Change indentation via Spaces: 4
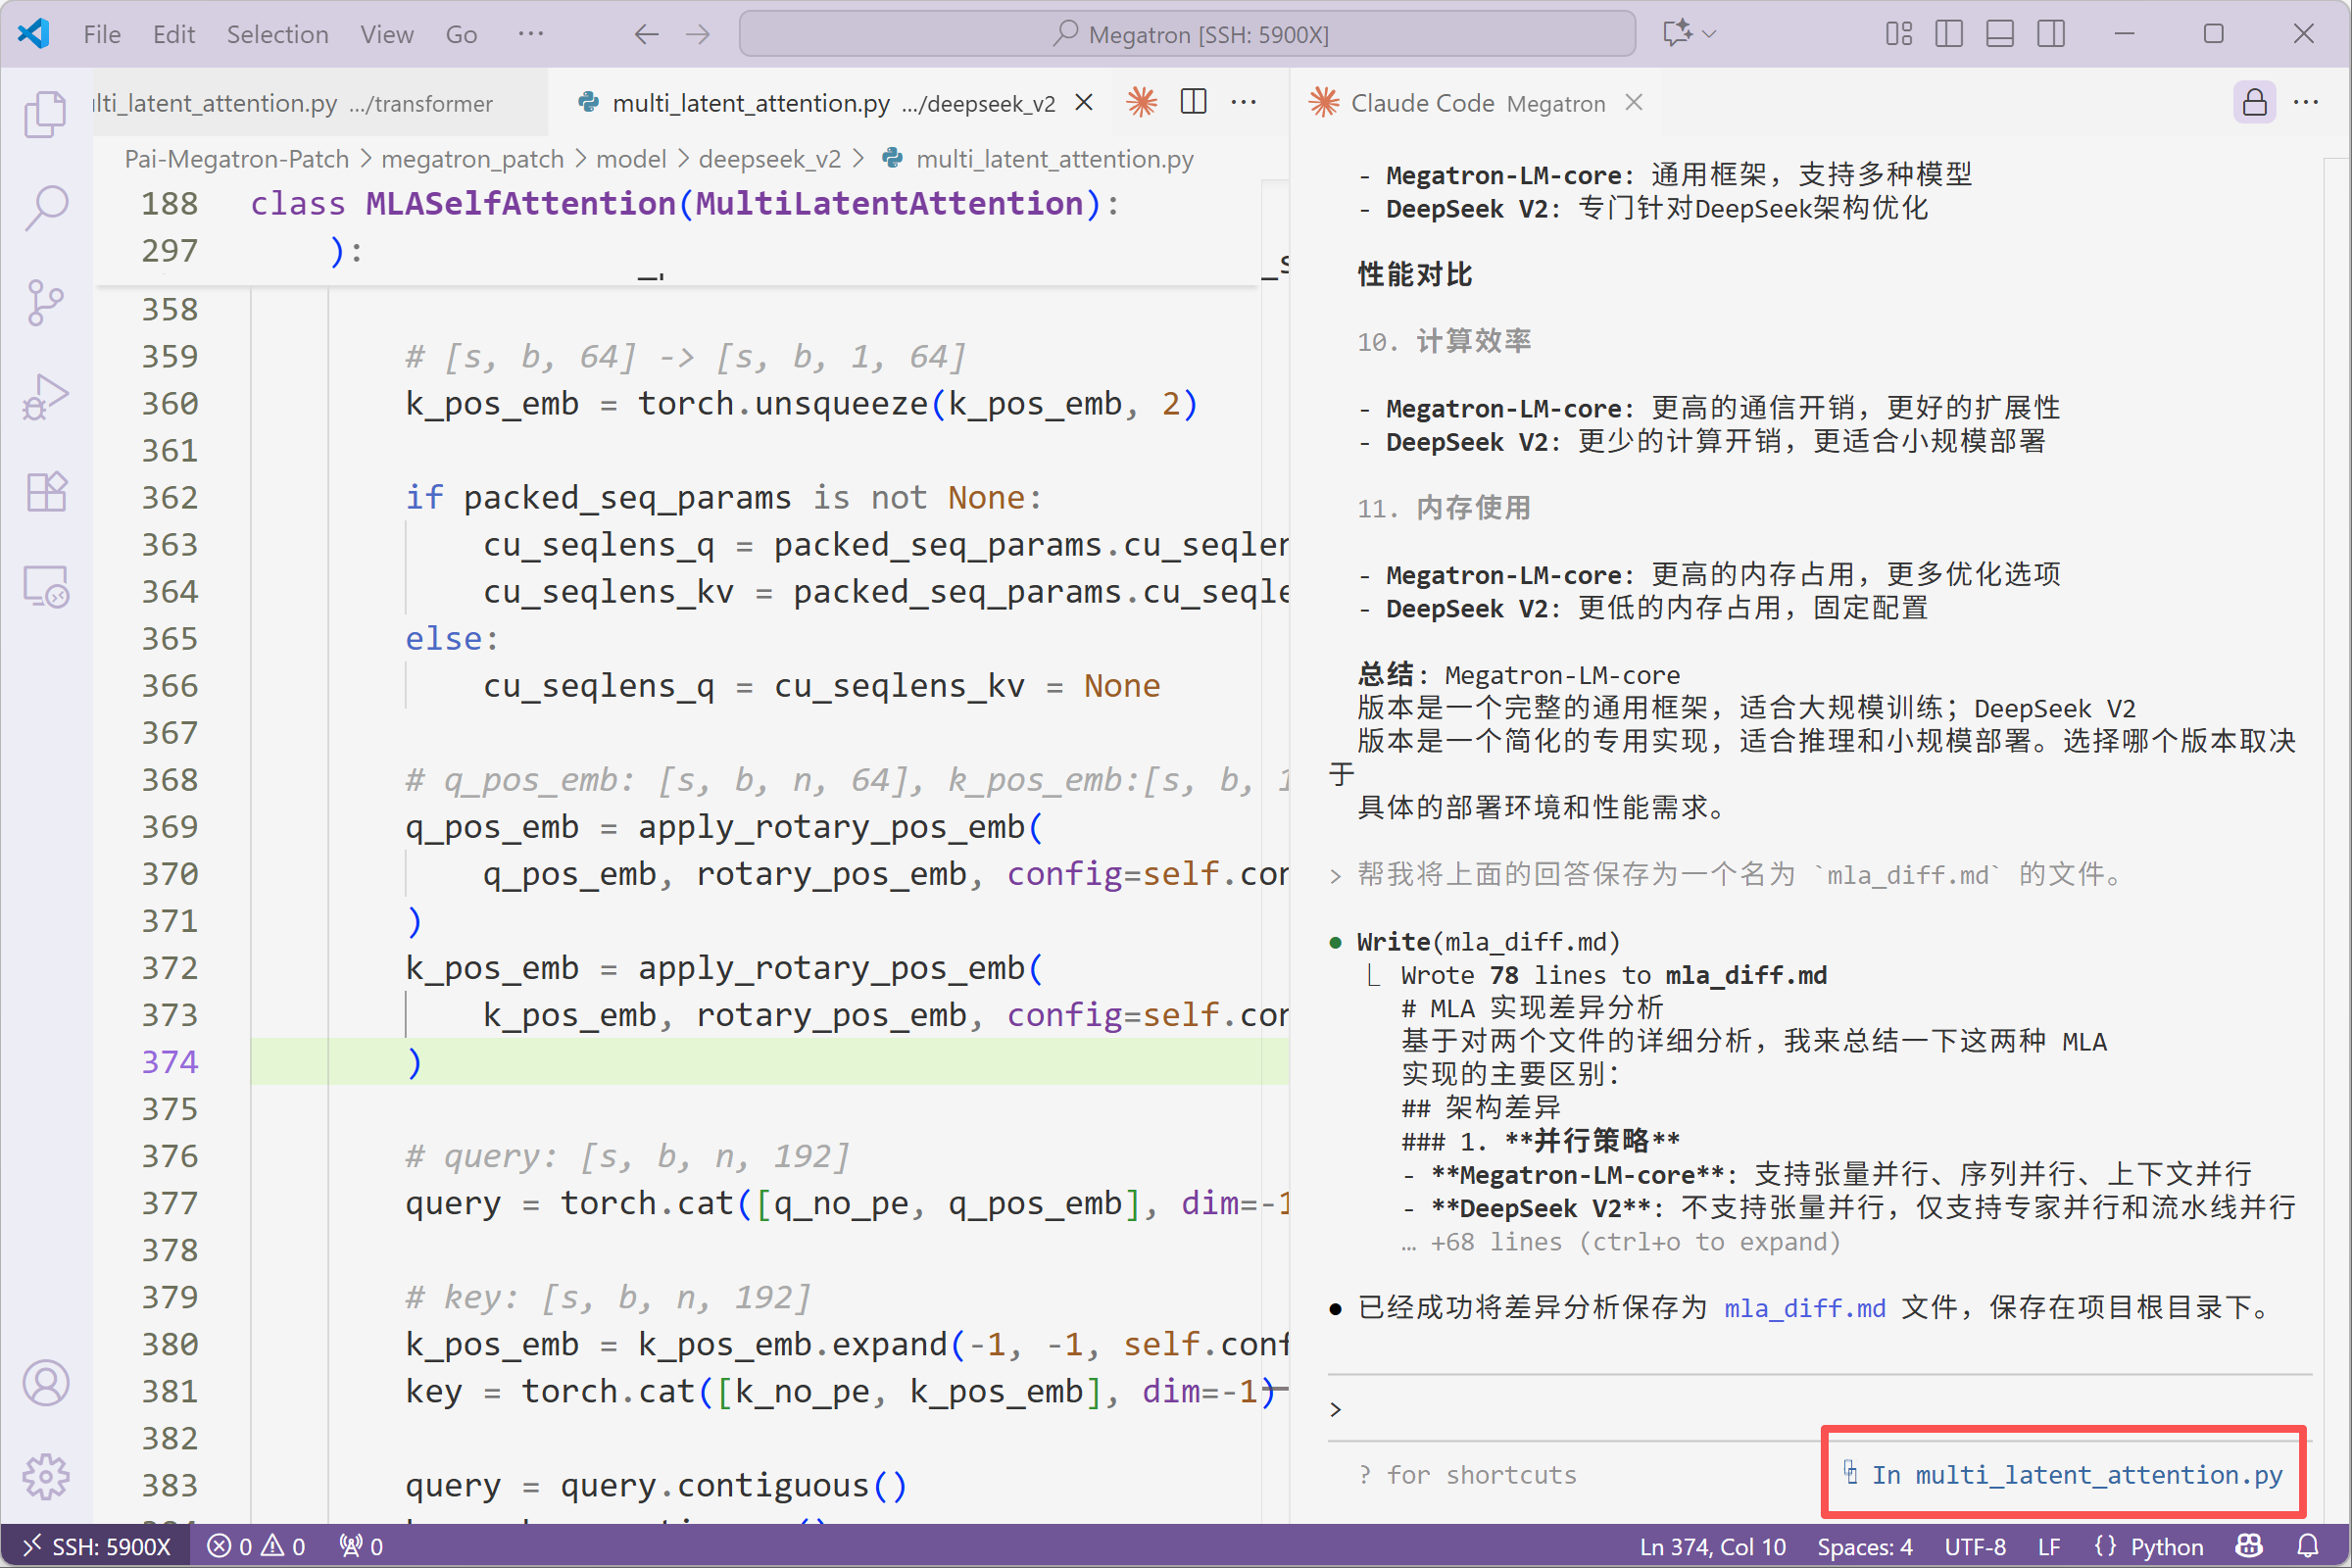 (1864, 1546)
